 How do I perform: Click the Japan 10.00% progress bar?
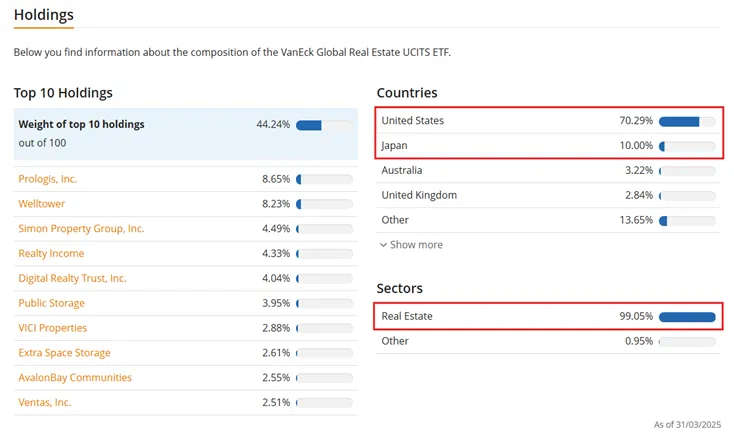coord(687,147)
